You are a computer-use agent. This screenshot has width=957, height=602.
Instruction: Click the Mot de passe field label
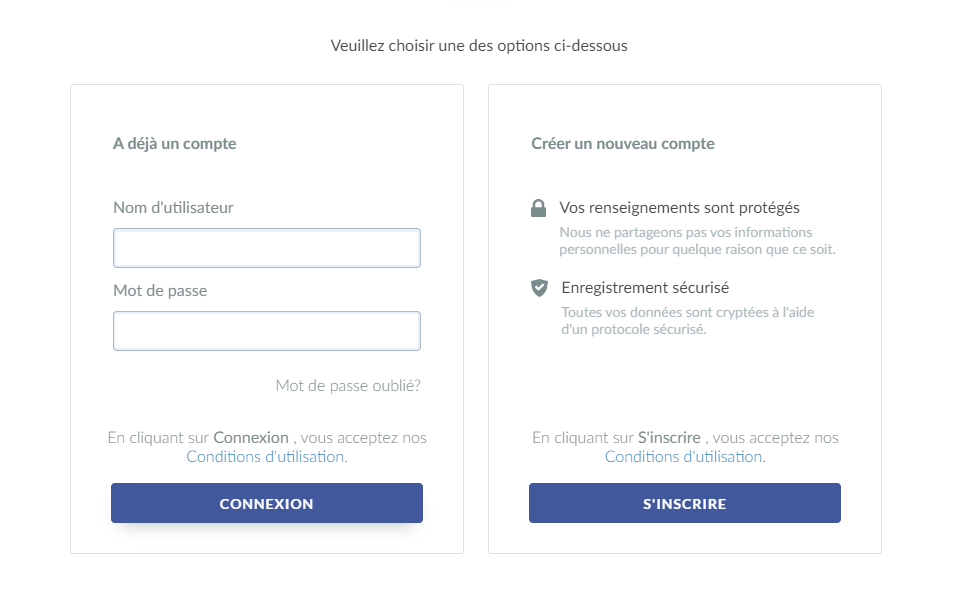pyautogui.click(x=160, y=291)
